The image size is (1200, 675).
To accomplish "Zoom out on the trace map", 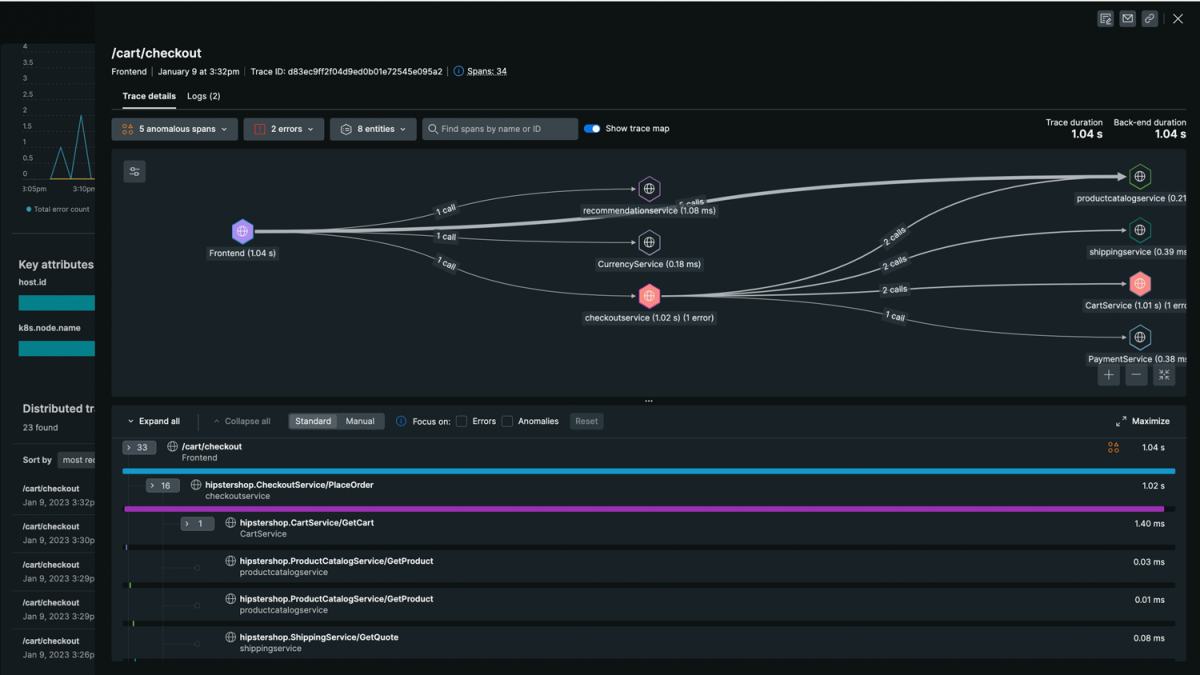I will point(1136,375).
